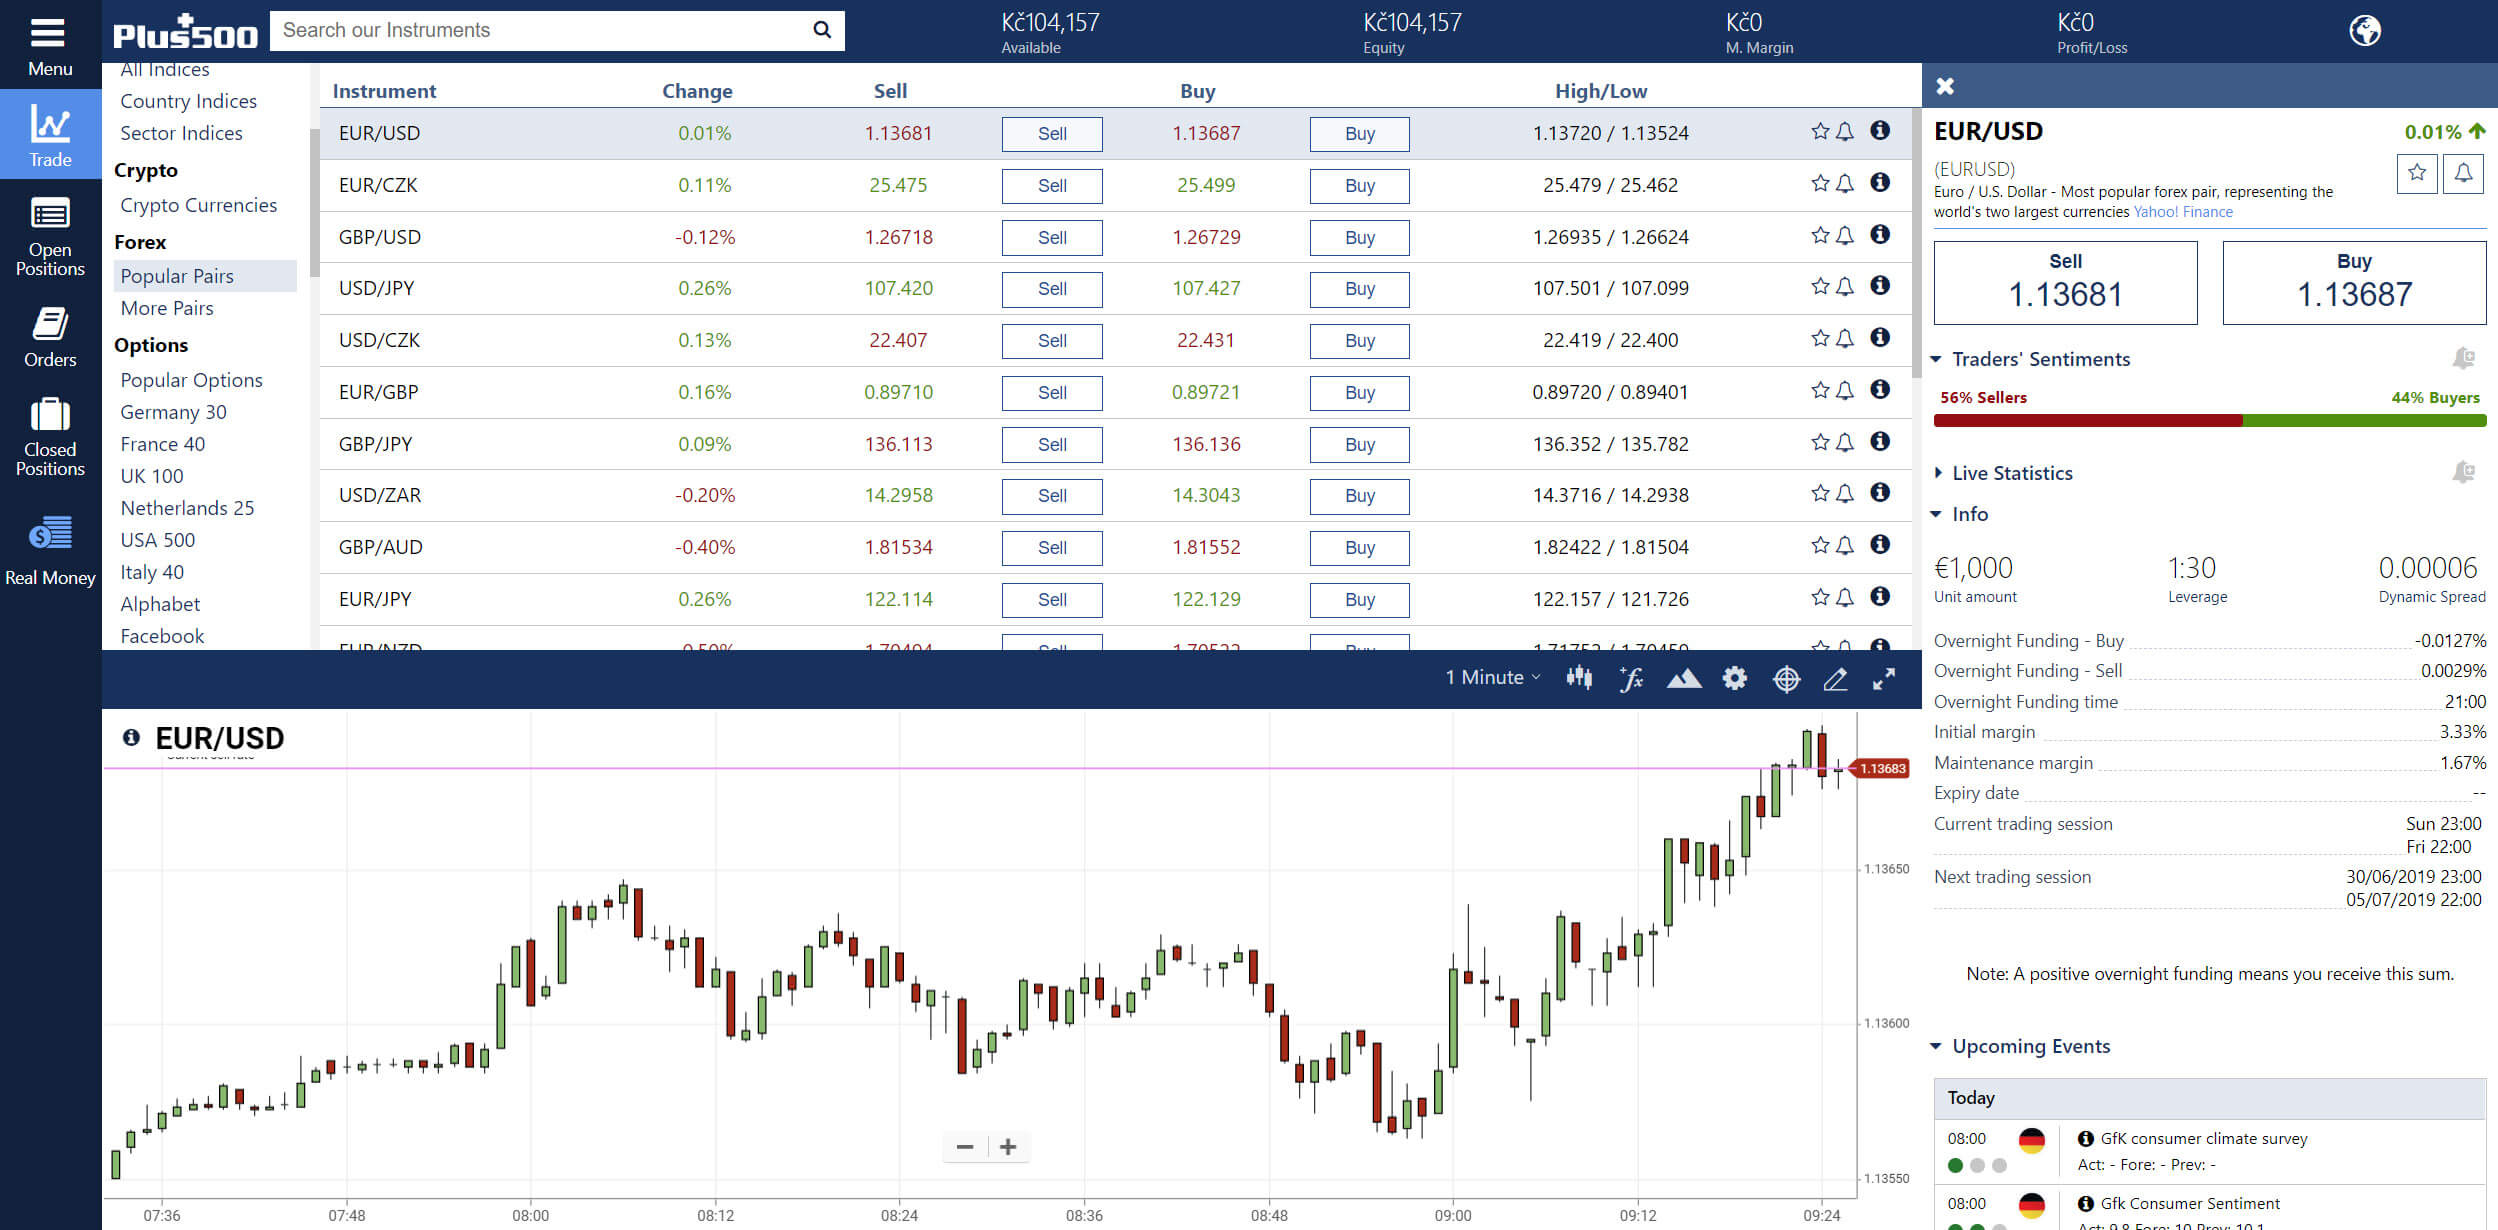Open Country Indices category
Image resolution: width=2498 pixels, height=1230 pixels.
click(x=188, y=101)
